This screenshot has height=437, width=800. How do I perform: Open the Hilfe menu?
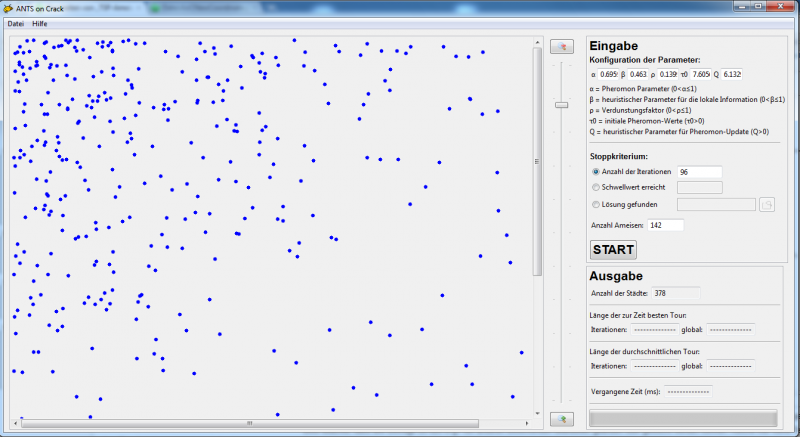pos(40,23)
